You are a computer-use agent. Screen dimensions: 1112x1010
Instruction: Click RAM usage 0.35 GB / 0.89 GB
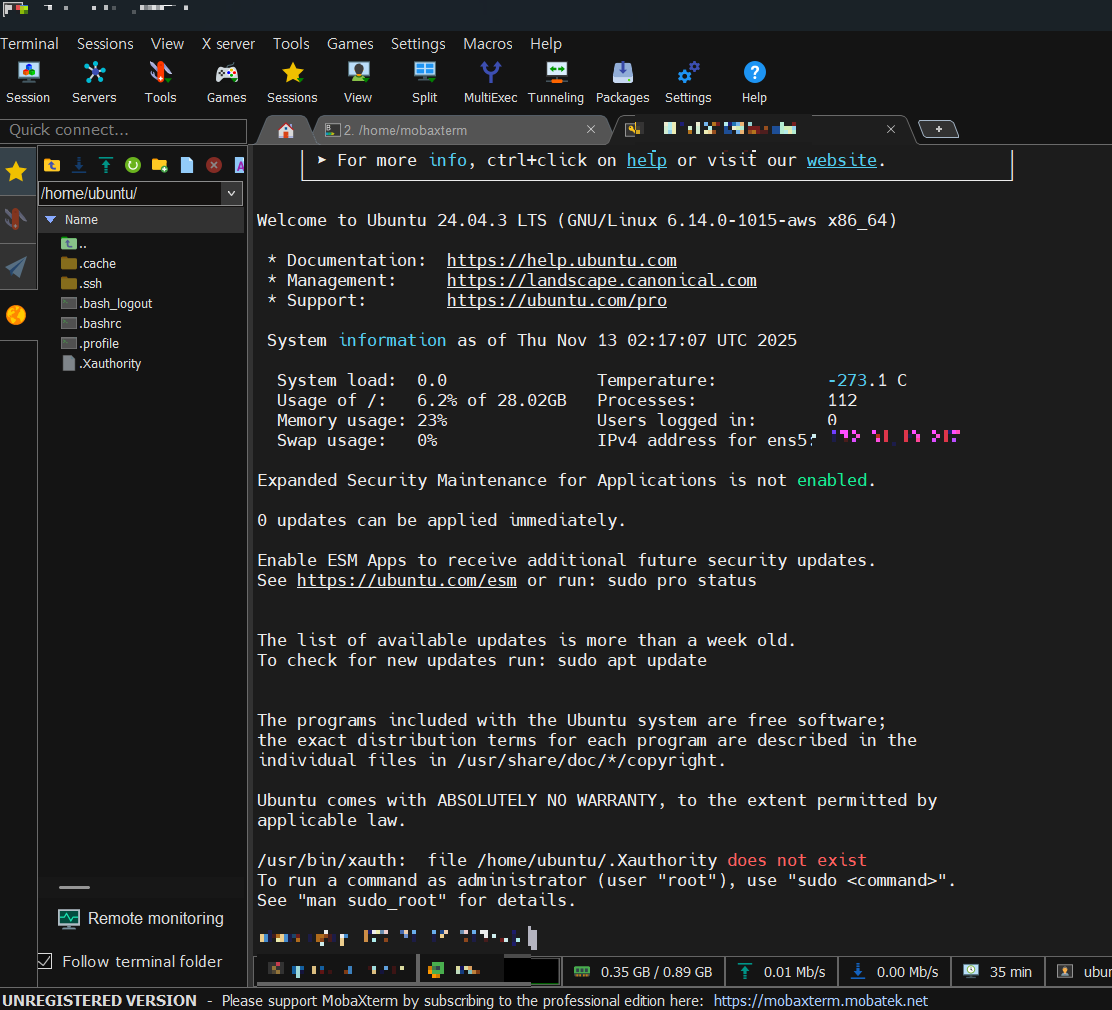click(643, 972)
